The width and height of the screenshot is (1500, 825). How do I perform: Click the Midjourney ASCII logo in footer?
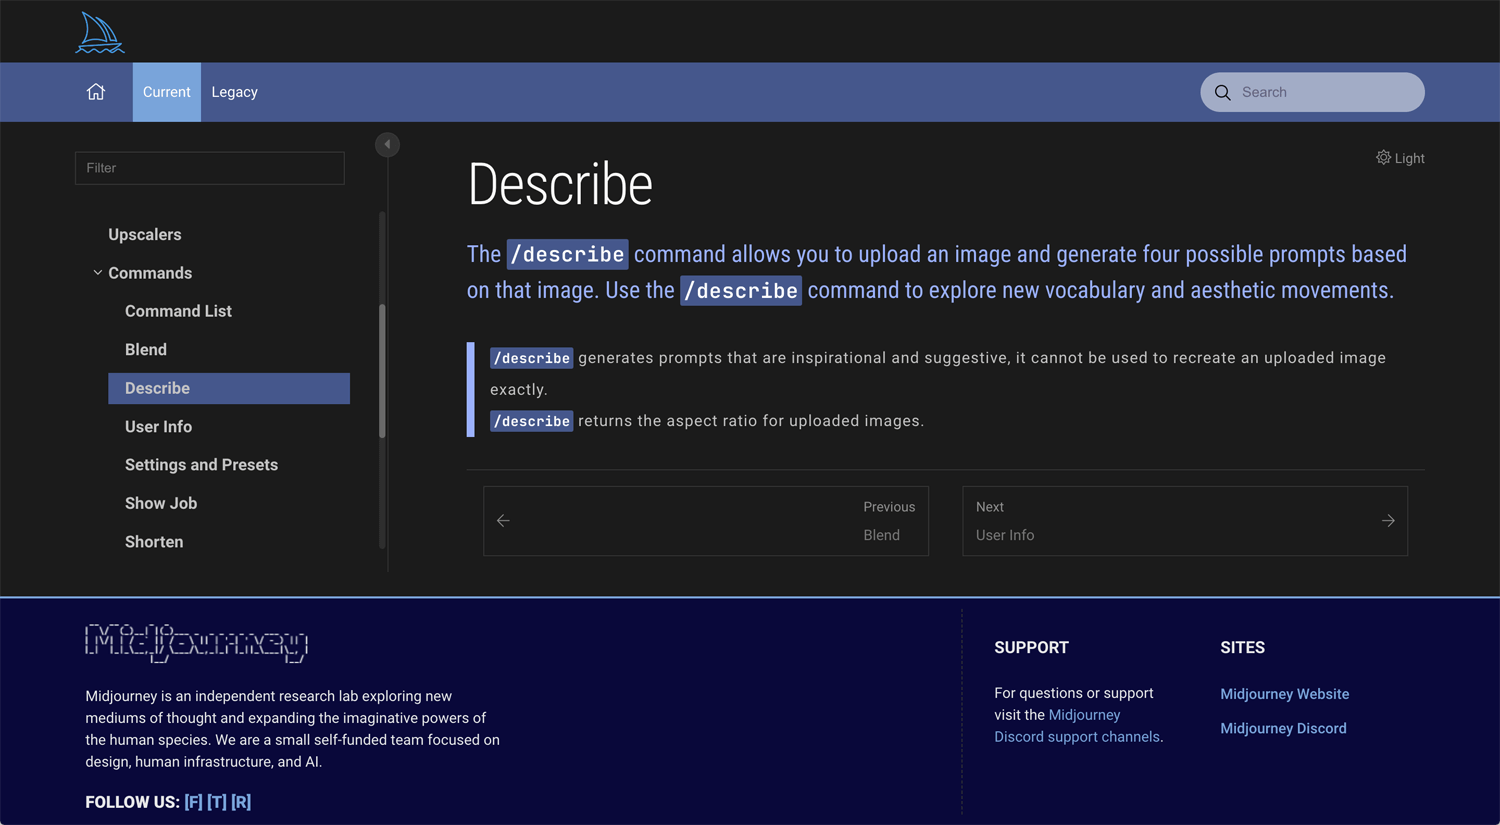(196, 643)
